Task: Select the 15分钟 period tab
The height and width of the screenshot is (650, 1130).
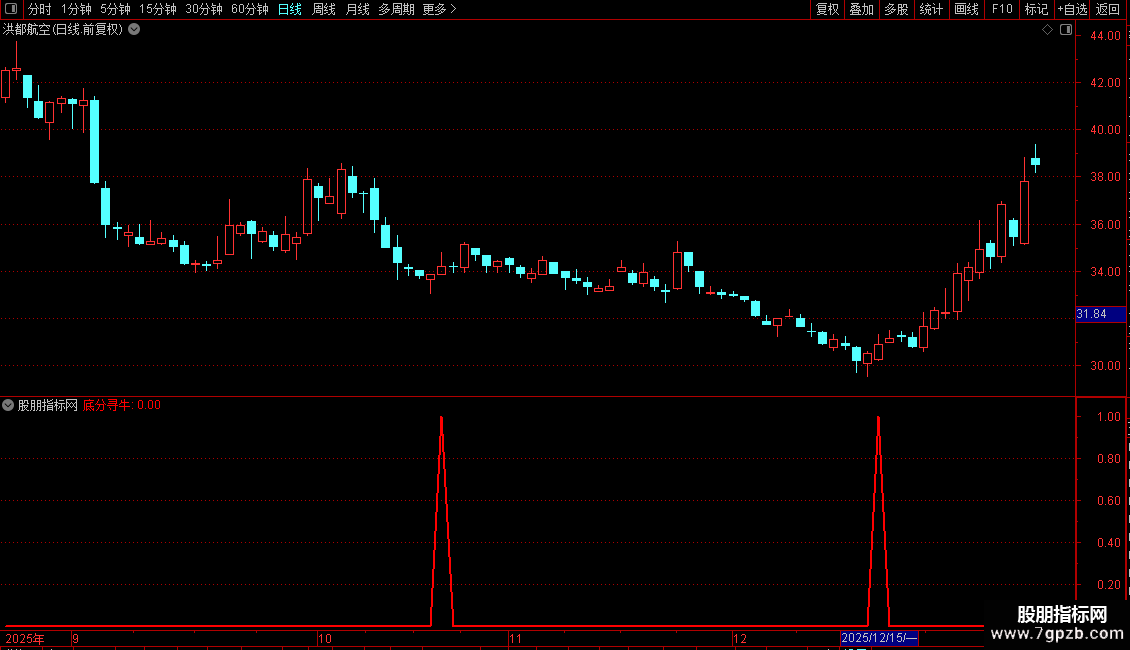Action: click(157, 9)
